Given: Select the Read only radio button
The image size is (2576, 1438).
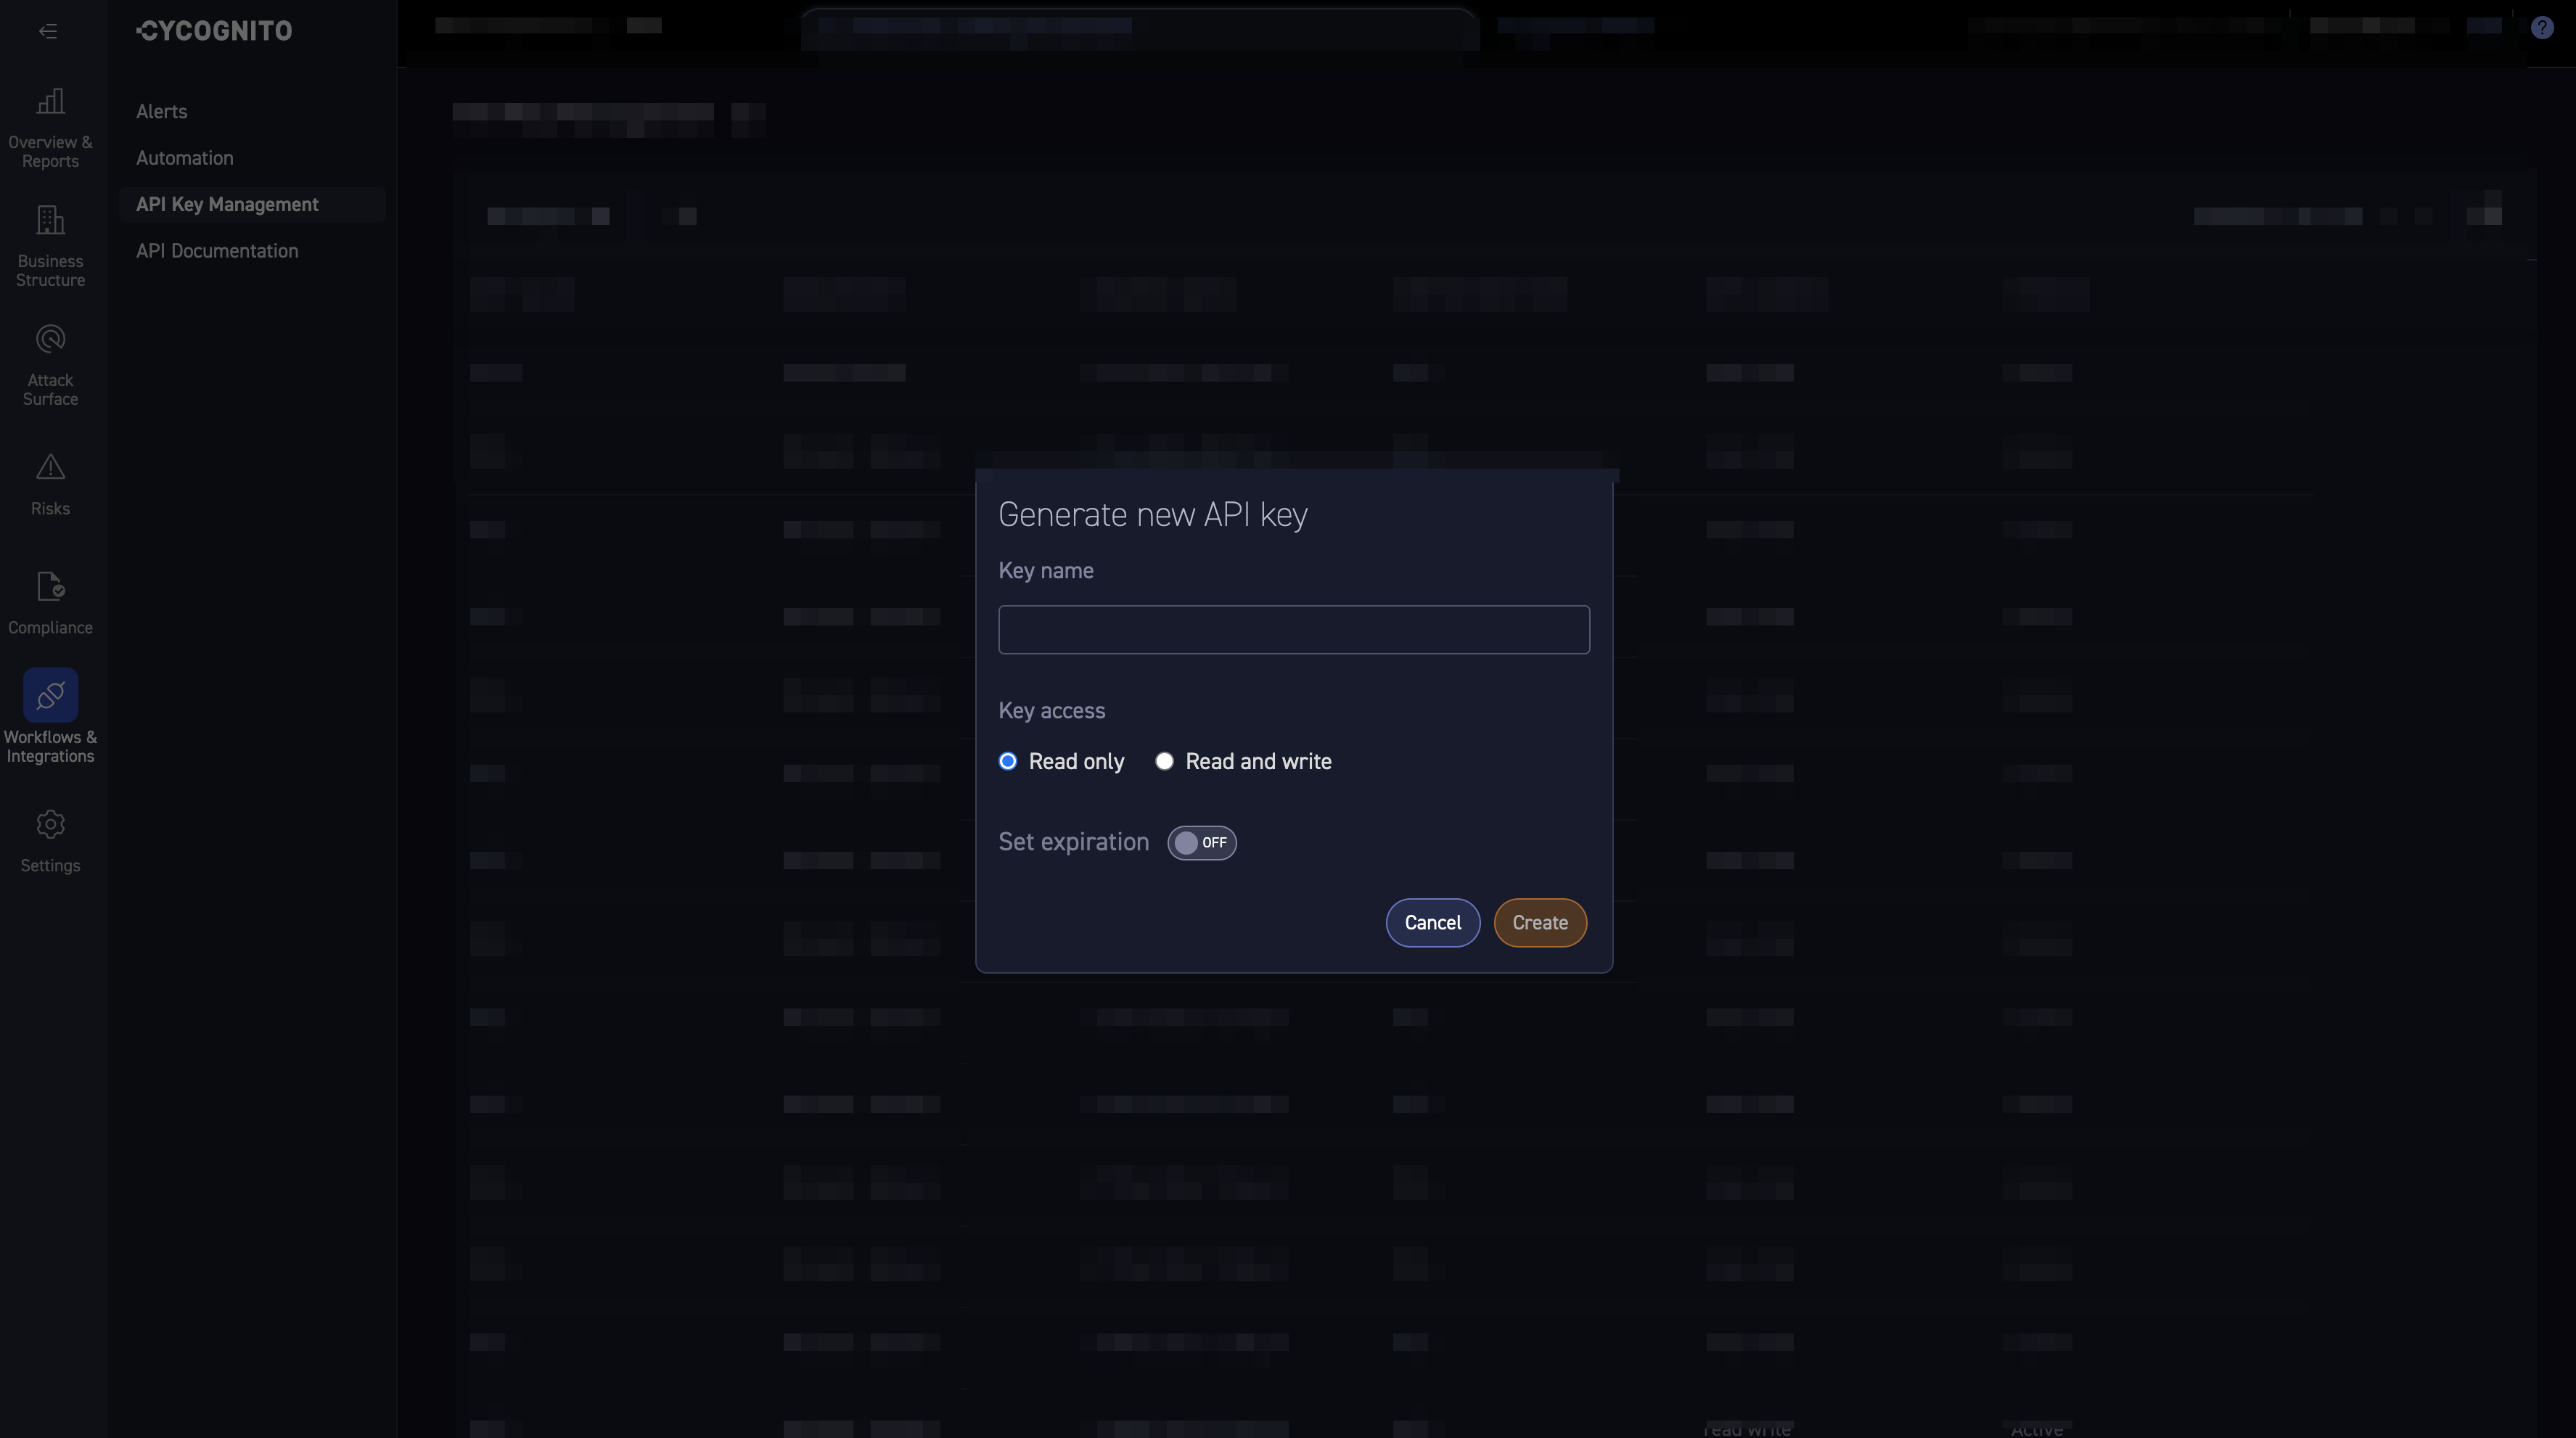Looking at the screenshot, I should [1007, 761].
